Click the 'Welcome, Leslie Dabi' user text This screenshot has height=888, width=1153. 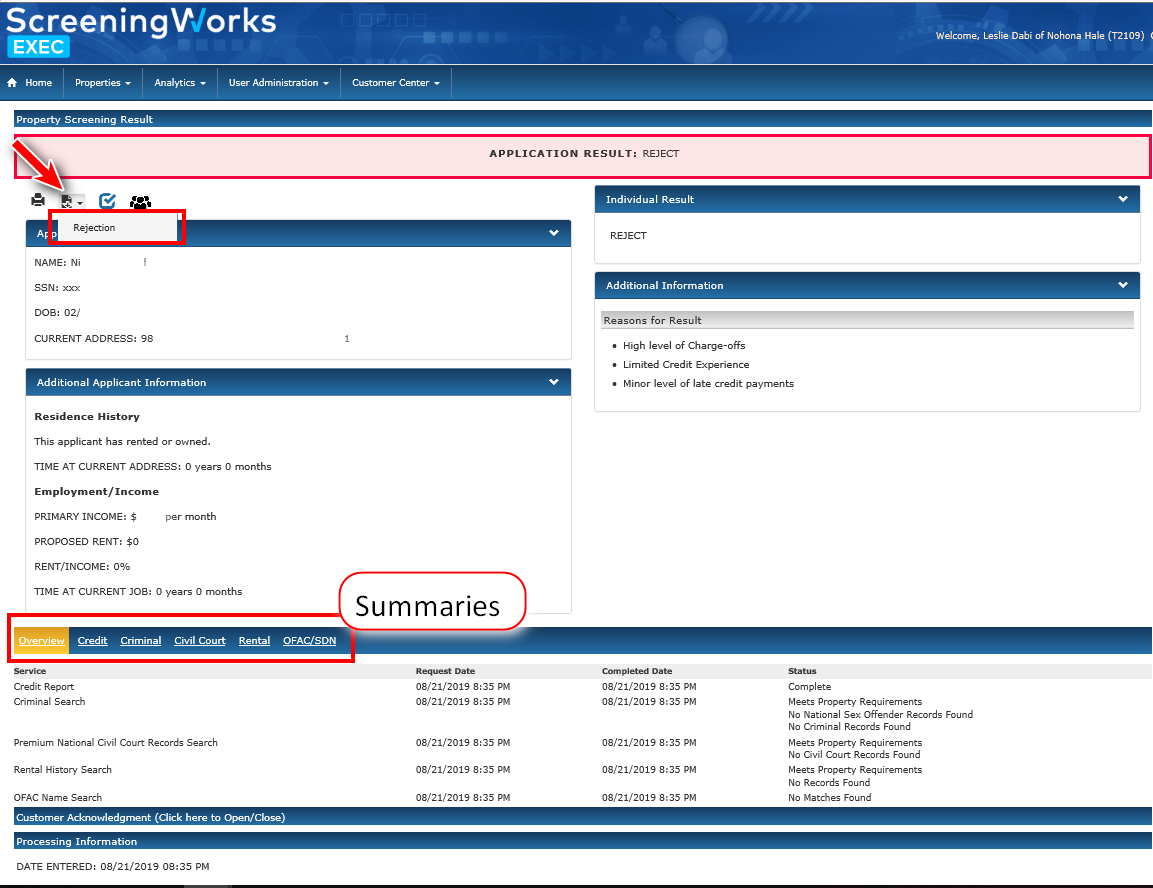1040,35
